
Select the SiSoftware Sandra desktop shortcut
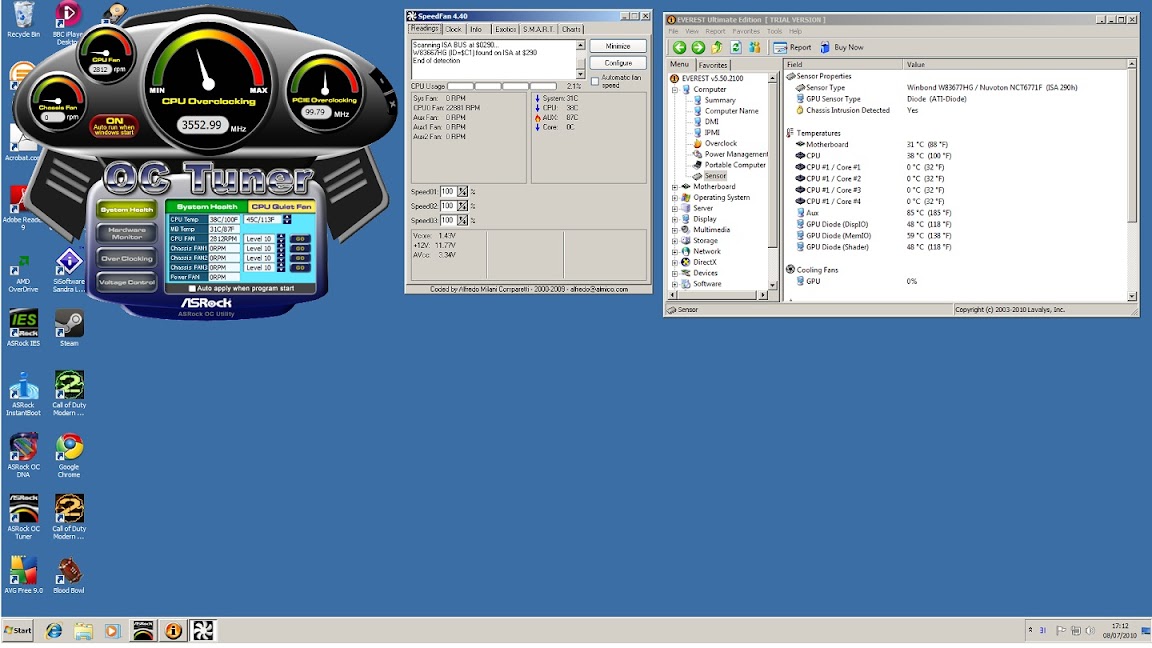[x=69, y=270]
